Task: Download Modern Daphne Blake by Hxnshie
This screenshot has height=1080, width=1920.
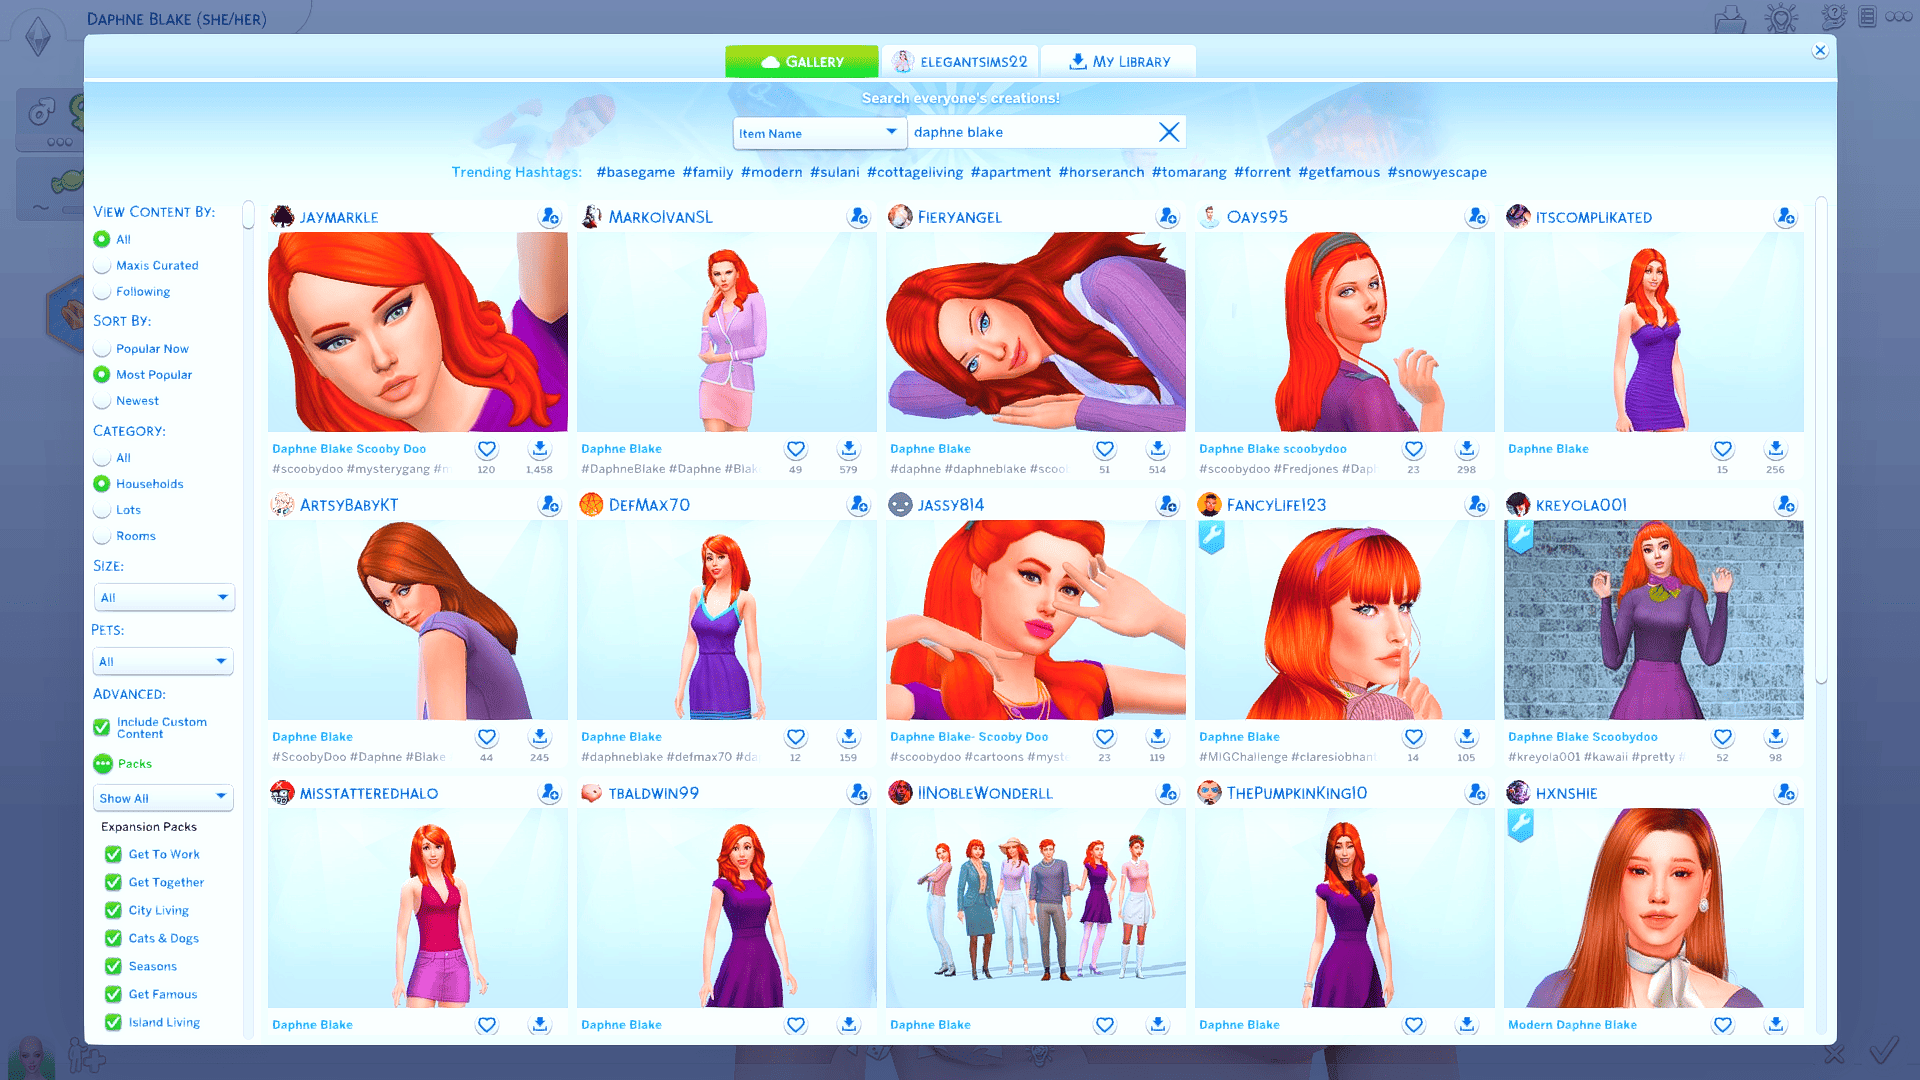Action: click(1776, 1025)
